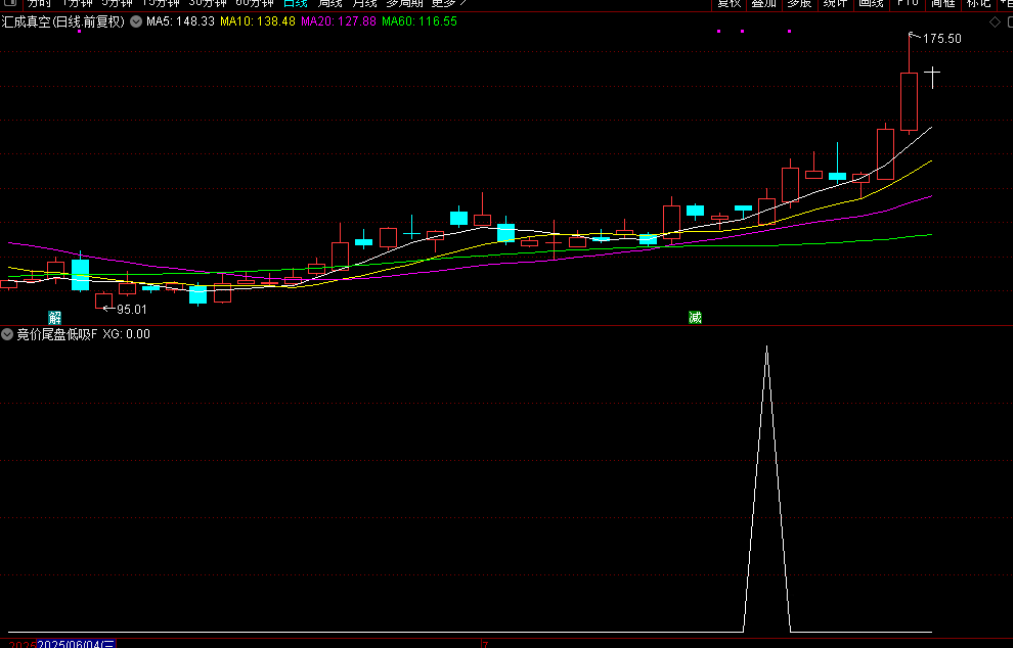Switch to the 周线 weekly period tab

(x=330, y=4)
